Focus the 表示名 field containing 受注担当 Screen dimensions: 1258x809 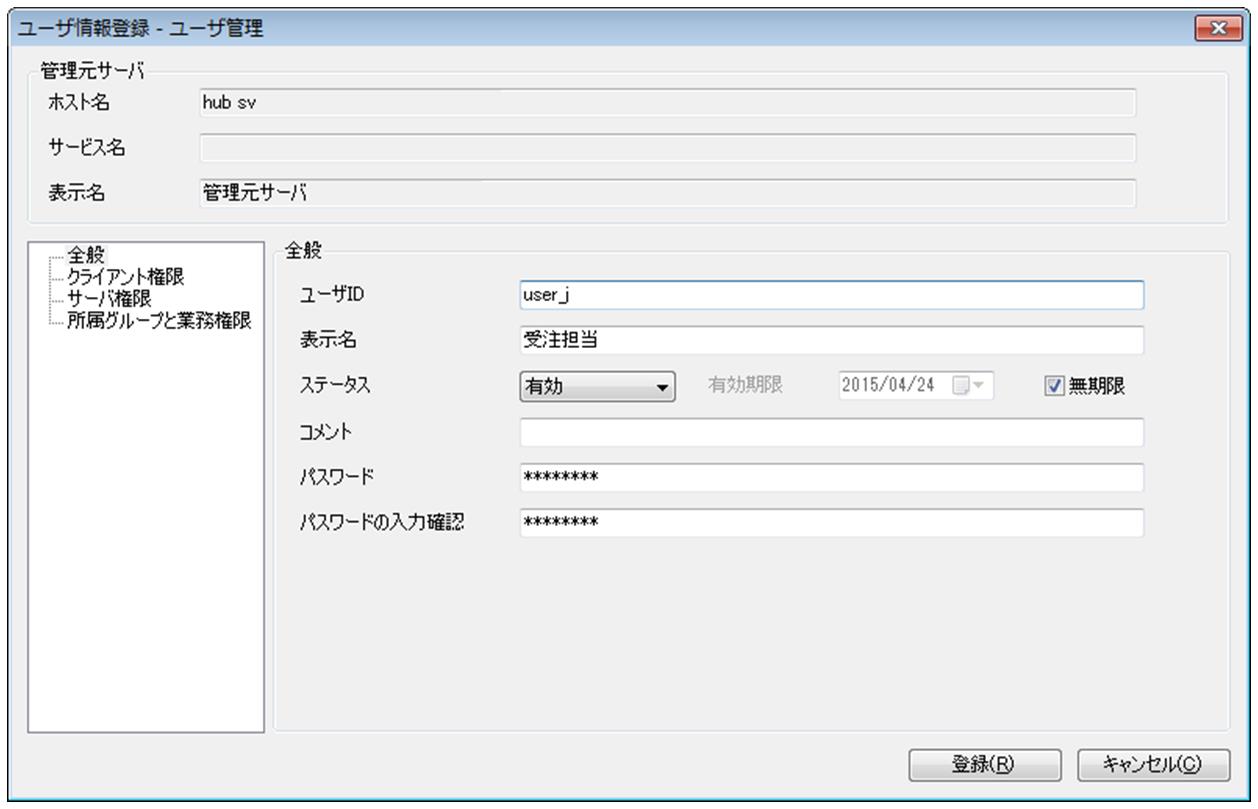pos(830,341)
